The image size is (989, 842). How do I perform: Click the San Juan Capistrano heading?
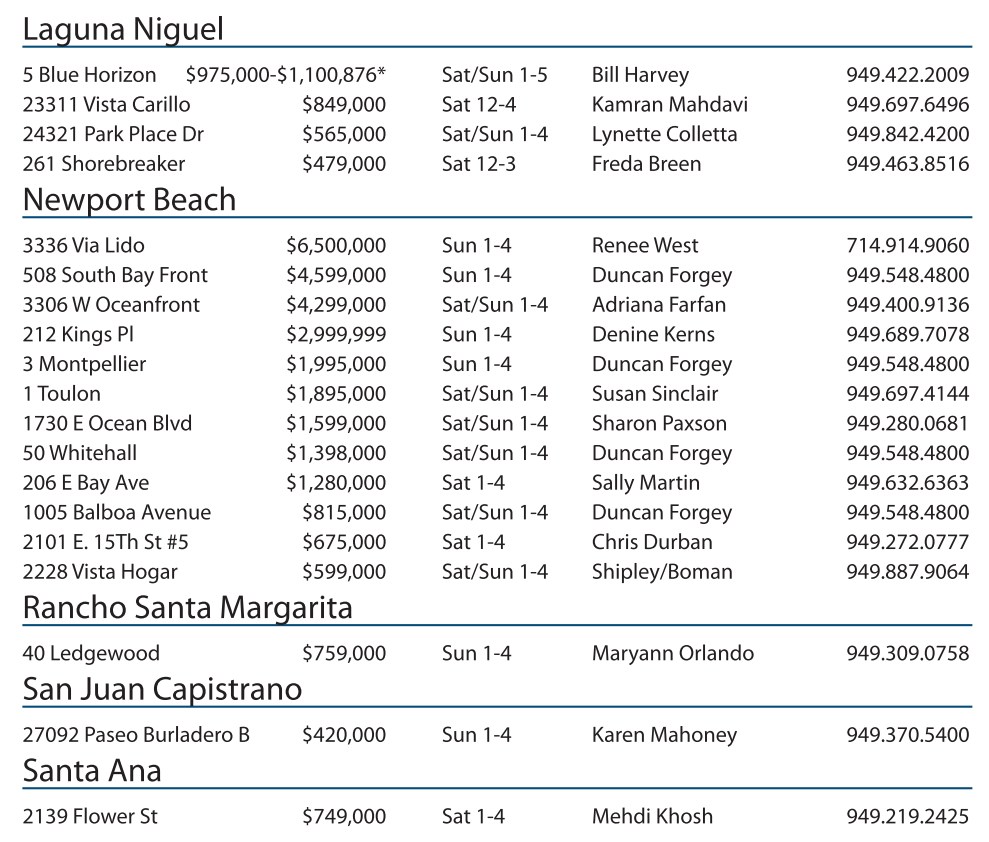point(162,689)
